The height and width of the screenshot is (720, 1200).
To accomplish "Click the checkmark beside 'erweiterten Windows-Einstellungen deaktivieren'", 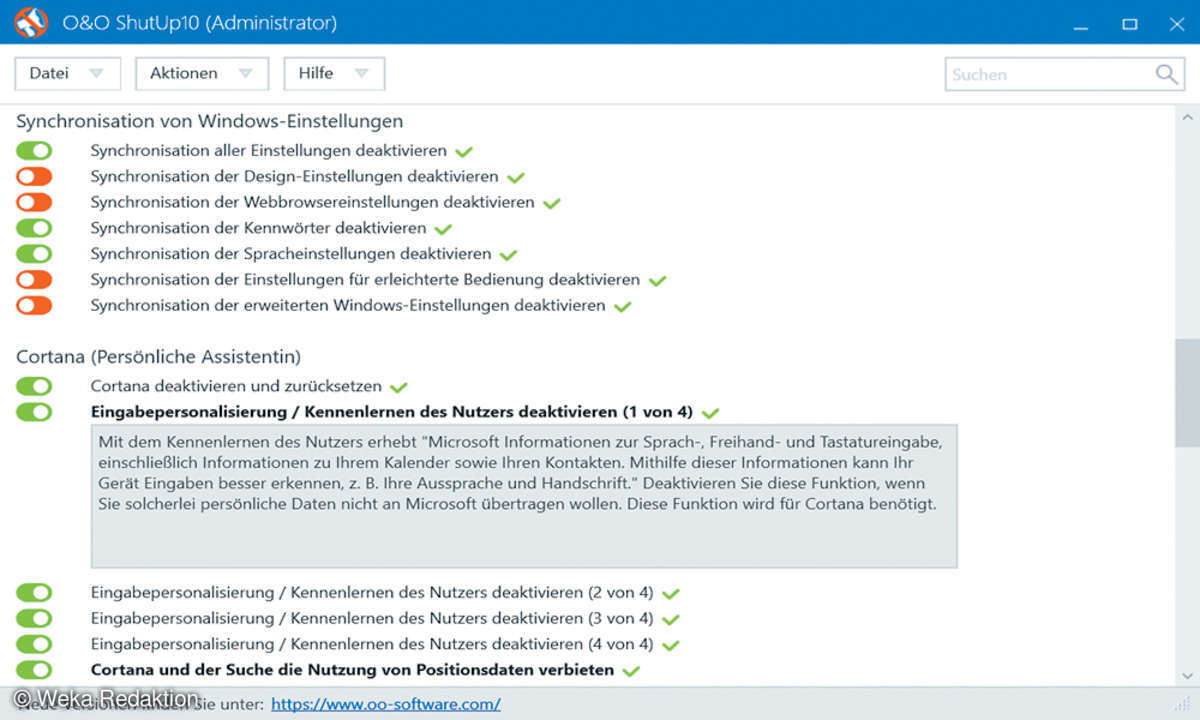I will pyautogui.click(x=623, y=306).
